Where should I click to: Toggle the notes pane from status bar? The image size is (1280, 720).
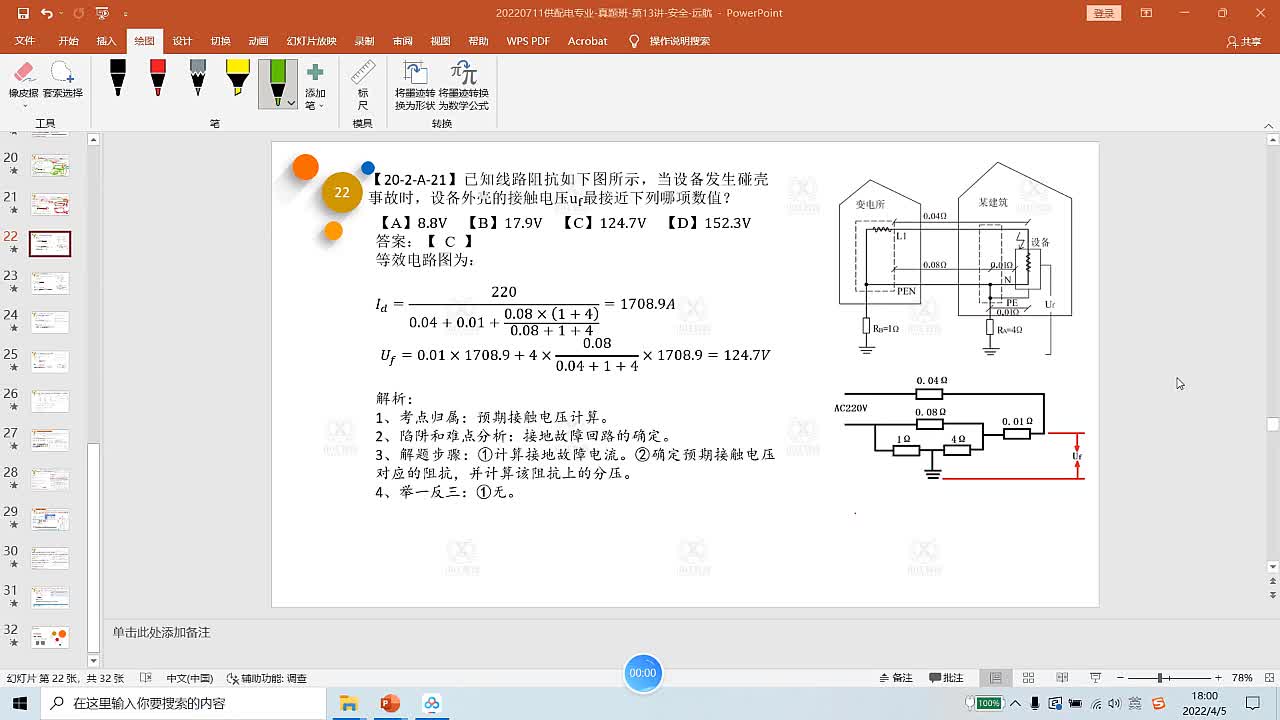(894, 678)
